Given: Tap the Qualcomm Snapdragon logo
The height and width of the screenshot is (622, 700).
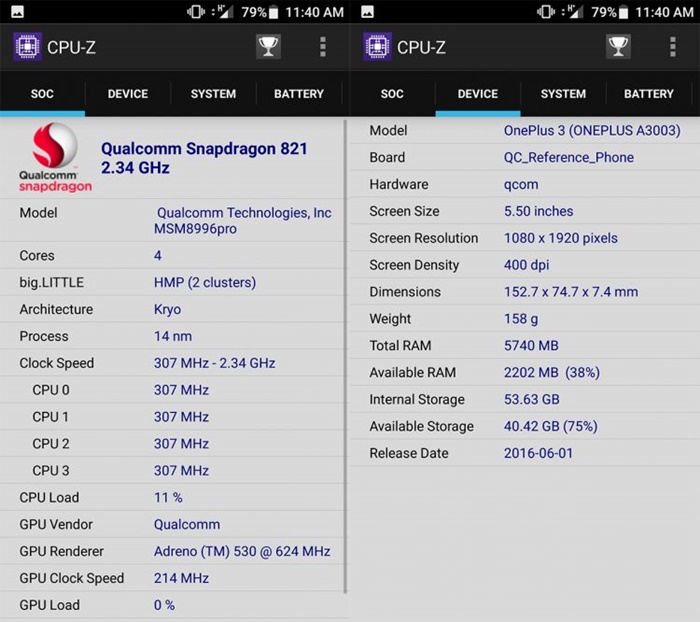Looking at the screenshot, I should click(55, 158).
